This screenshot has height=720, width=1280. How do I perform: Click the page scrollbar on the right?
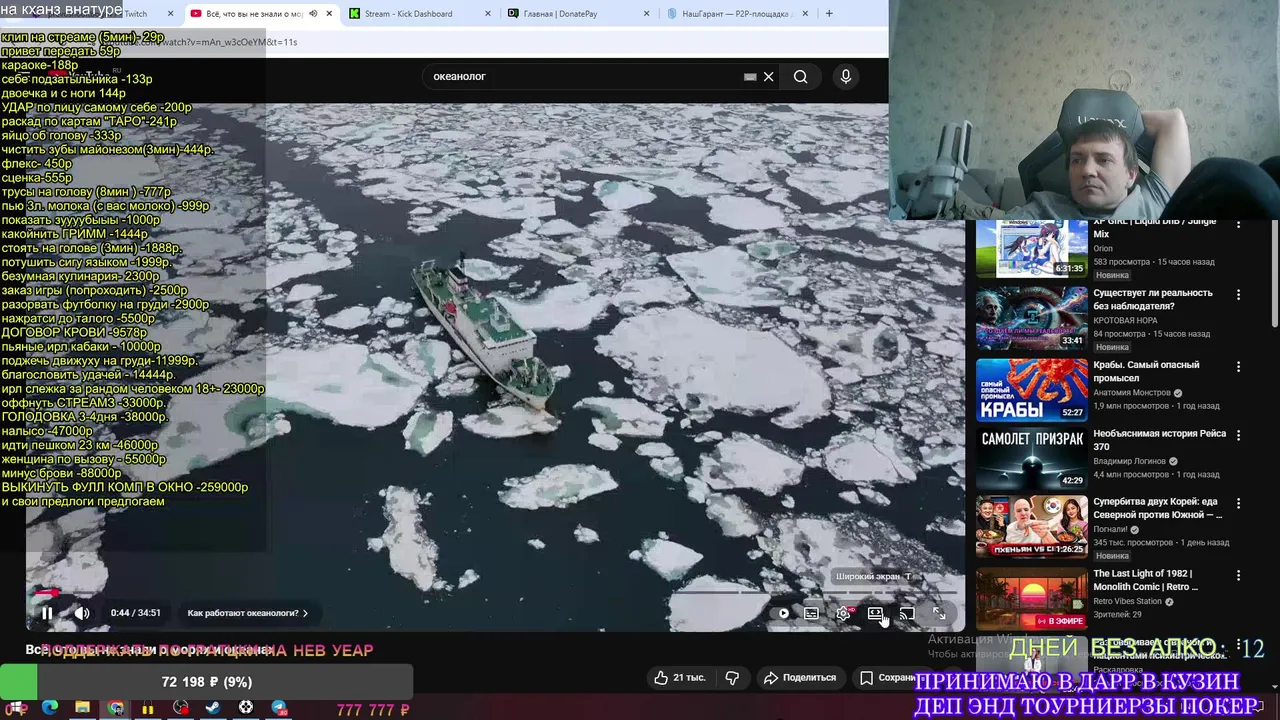coord(1274,272)
